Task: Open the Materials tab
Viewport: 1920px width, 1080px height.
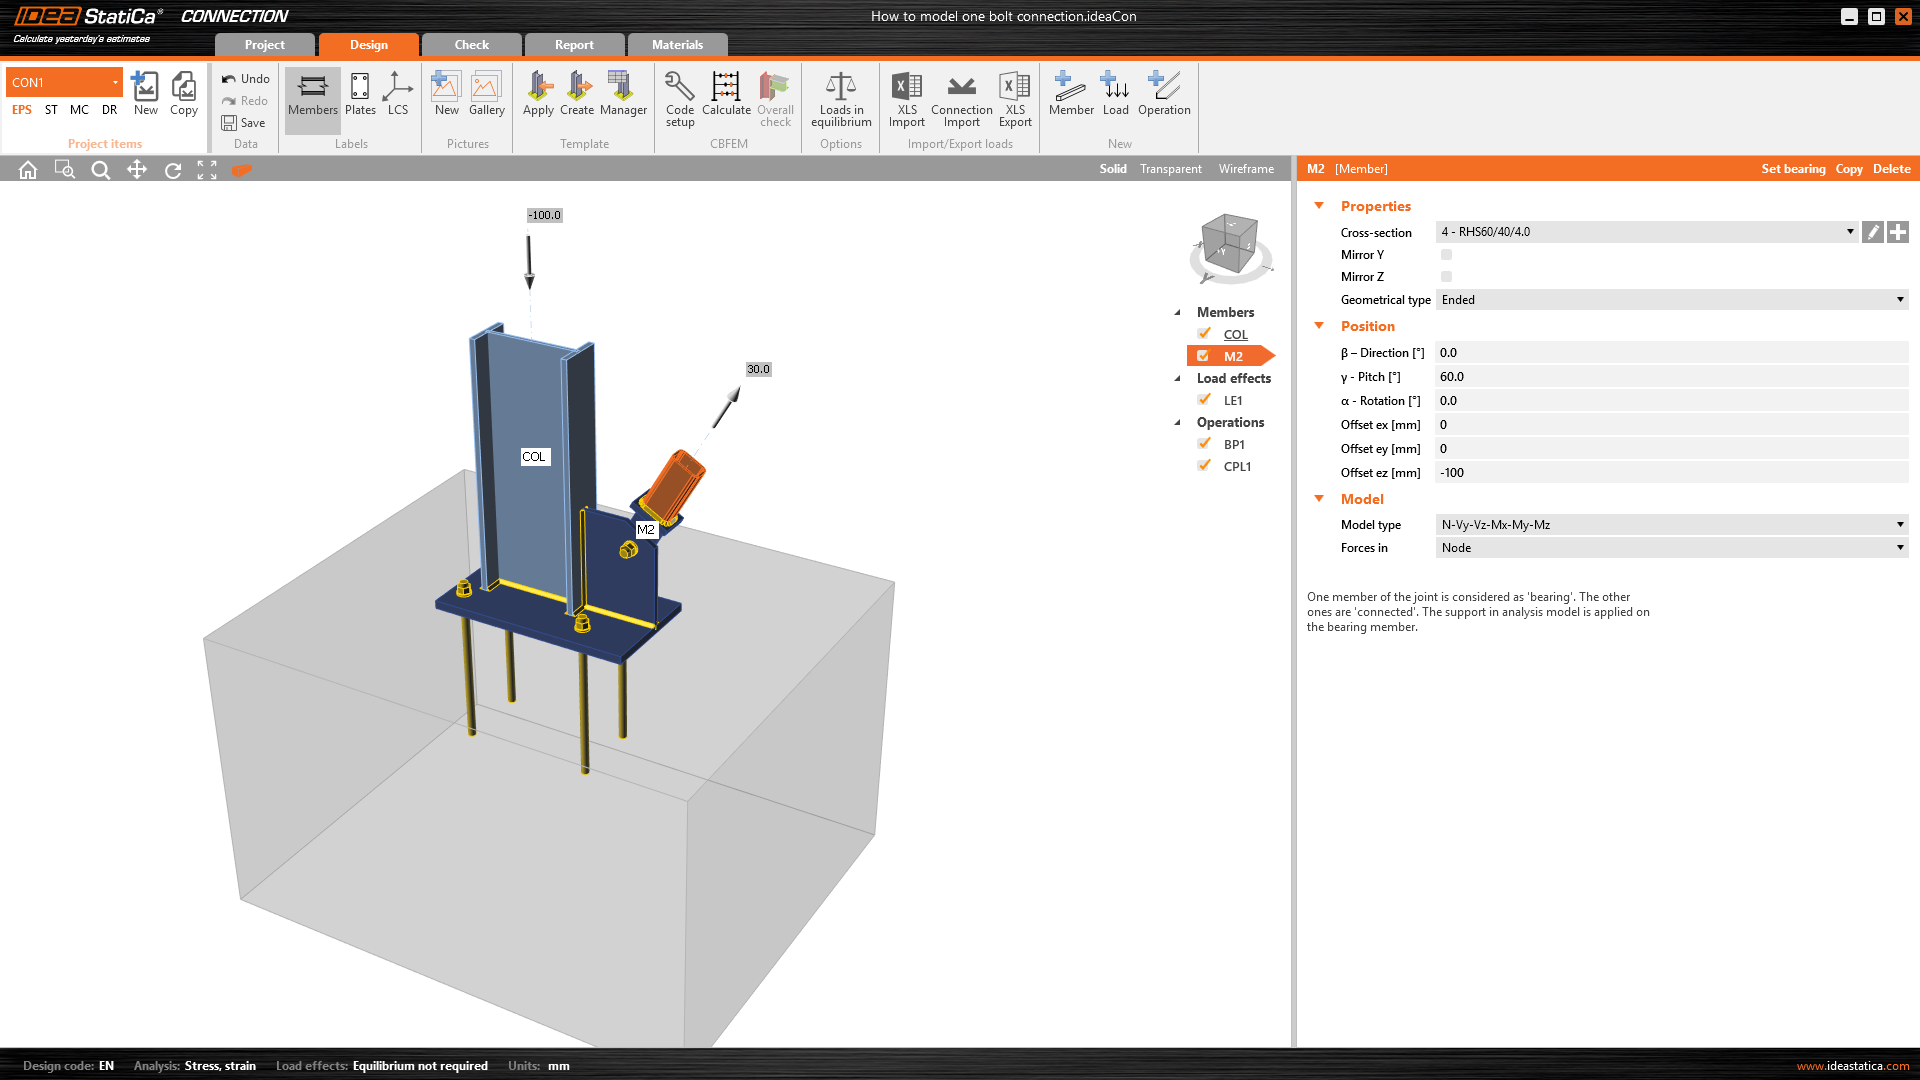Action: click(677, 45)
